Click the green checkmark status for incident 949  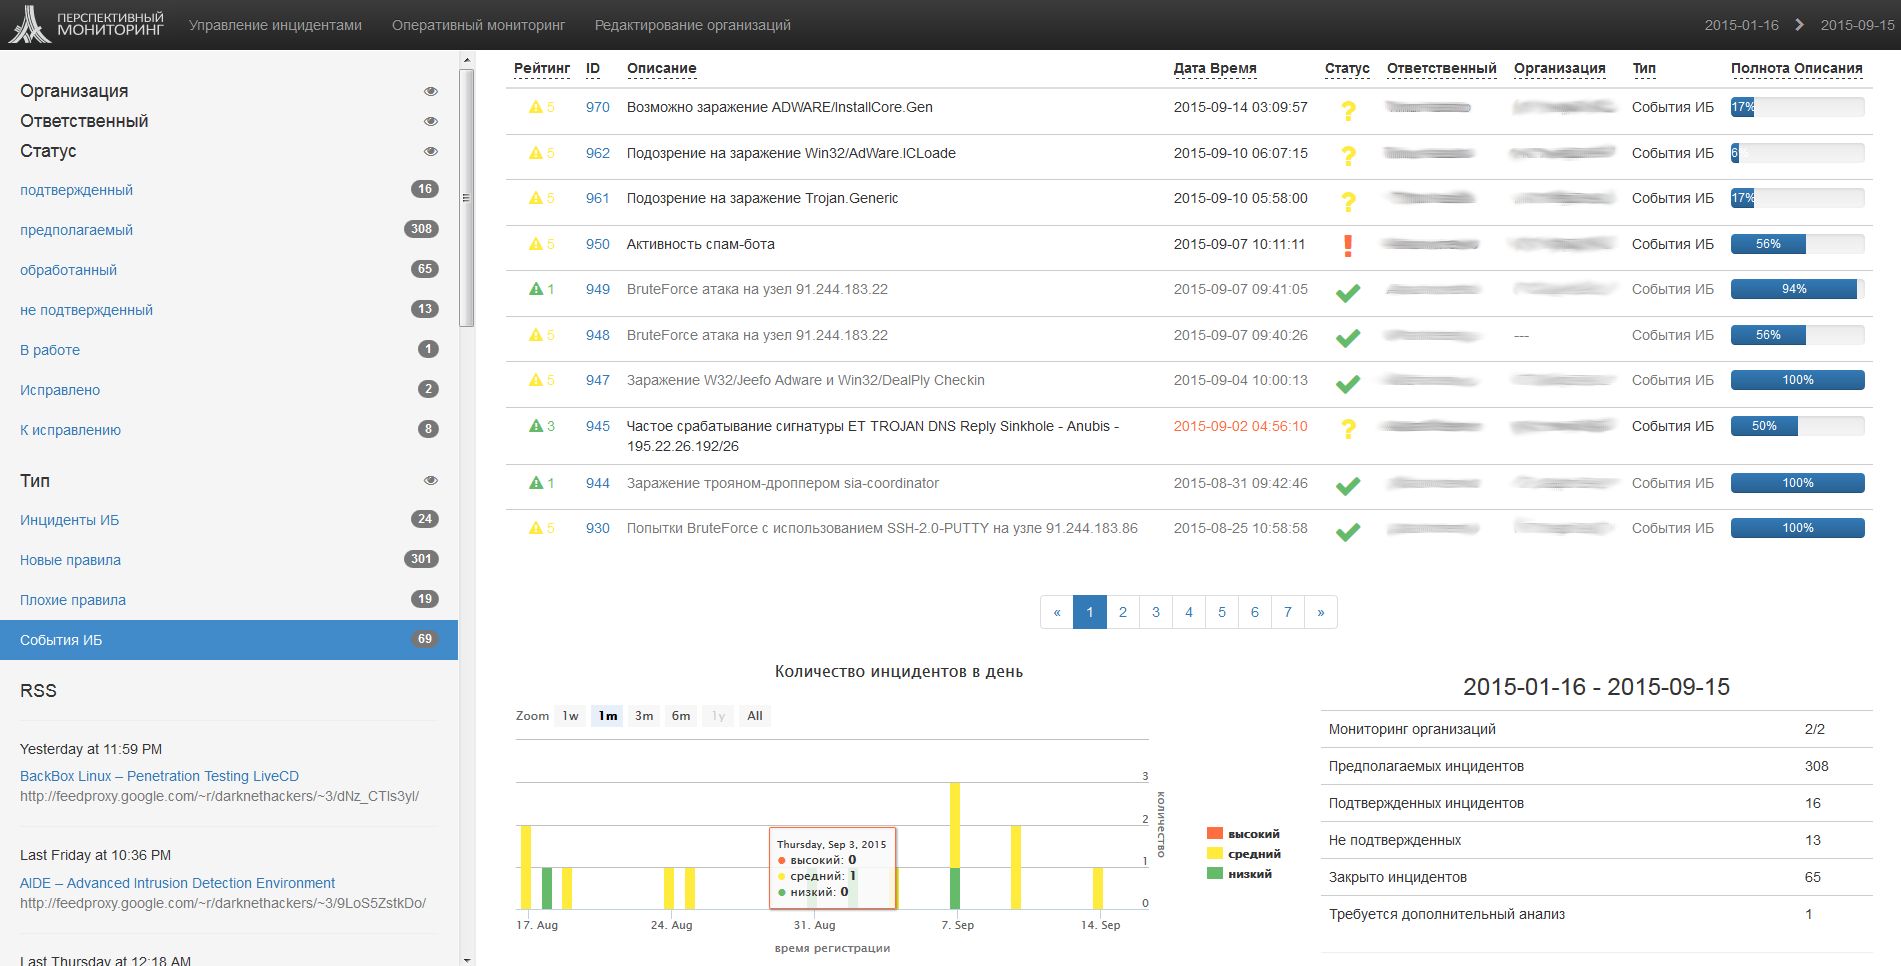click(x=1348, y=292)
